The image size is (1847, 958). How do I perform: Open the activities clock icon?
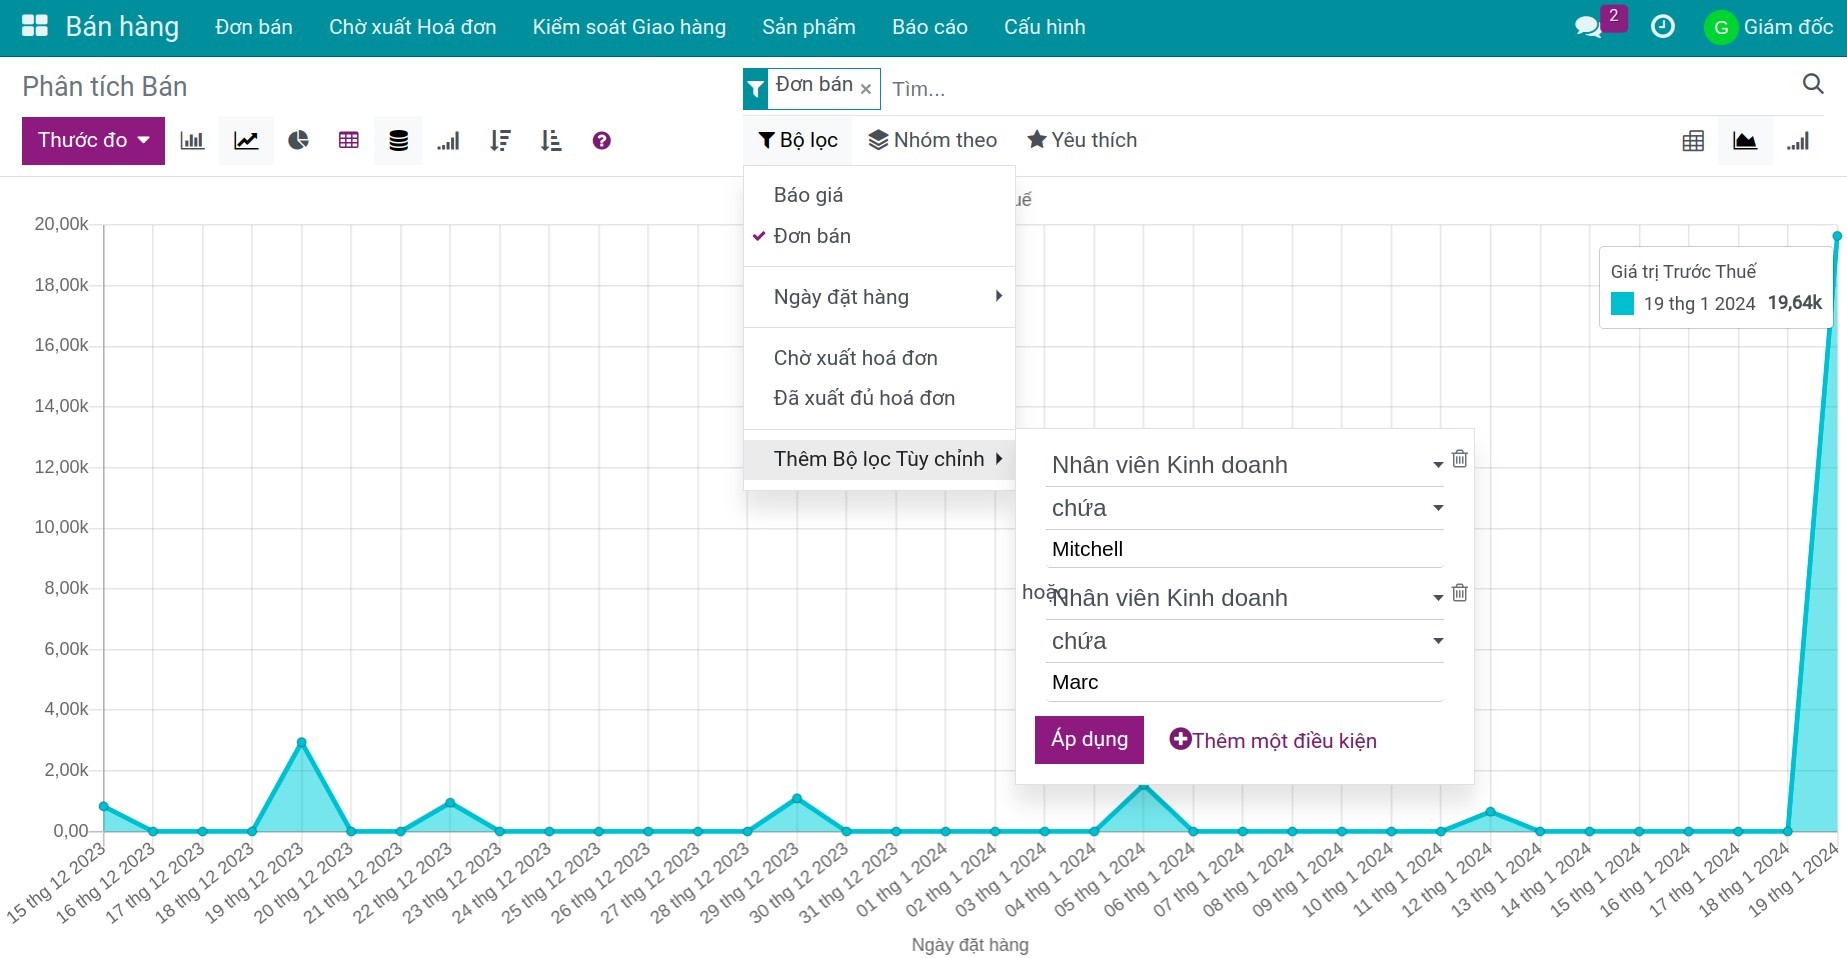tap(1662, 27)
